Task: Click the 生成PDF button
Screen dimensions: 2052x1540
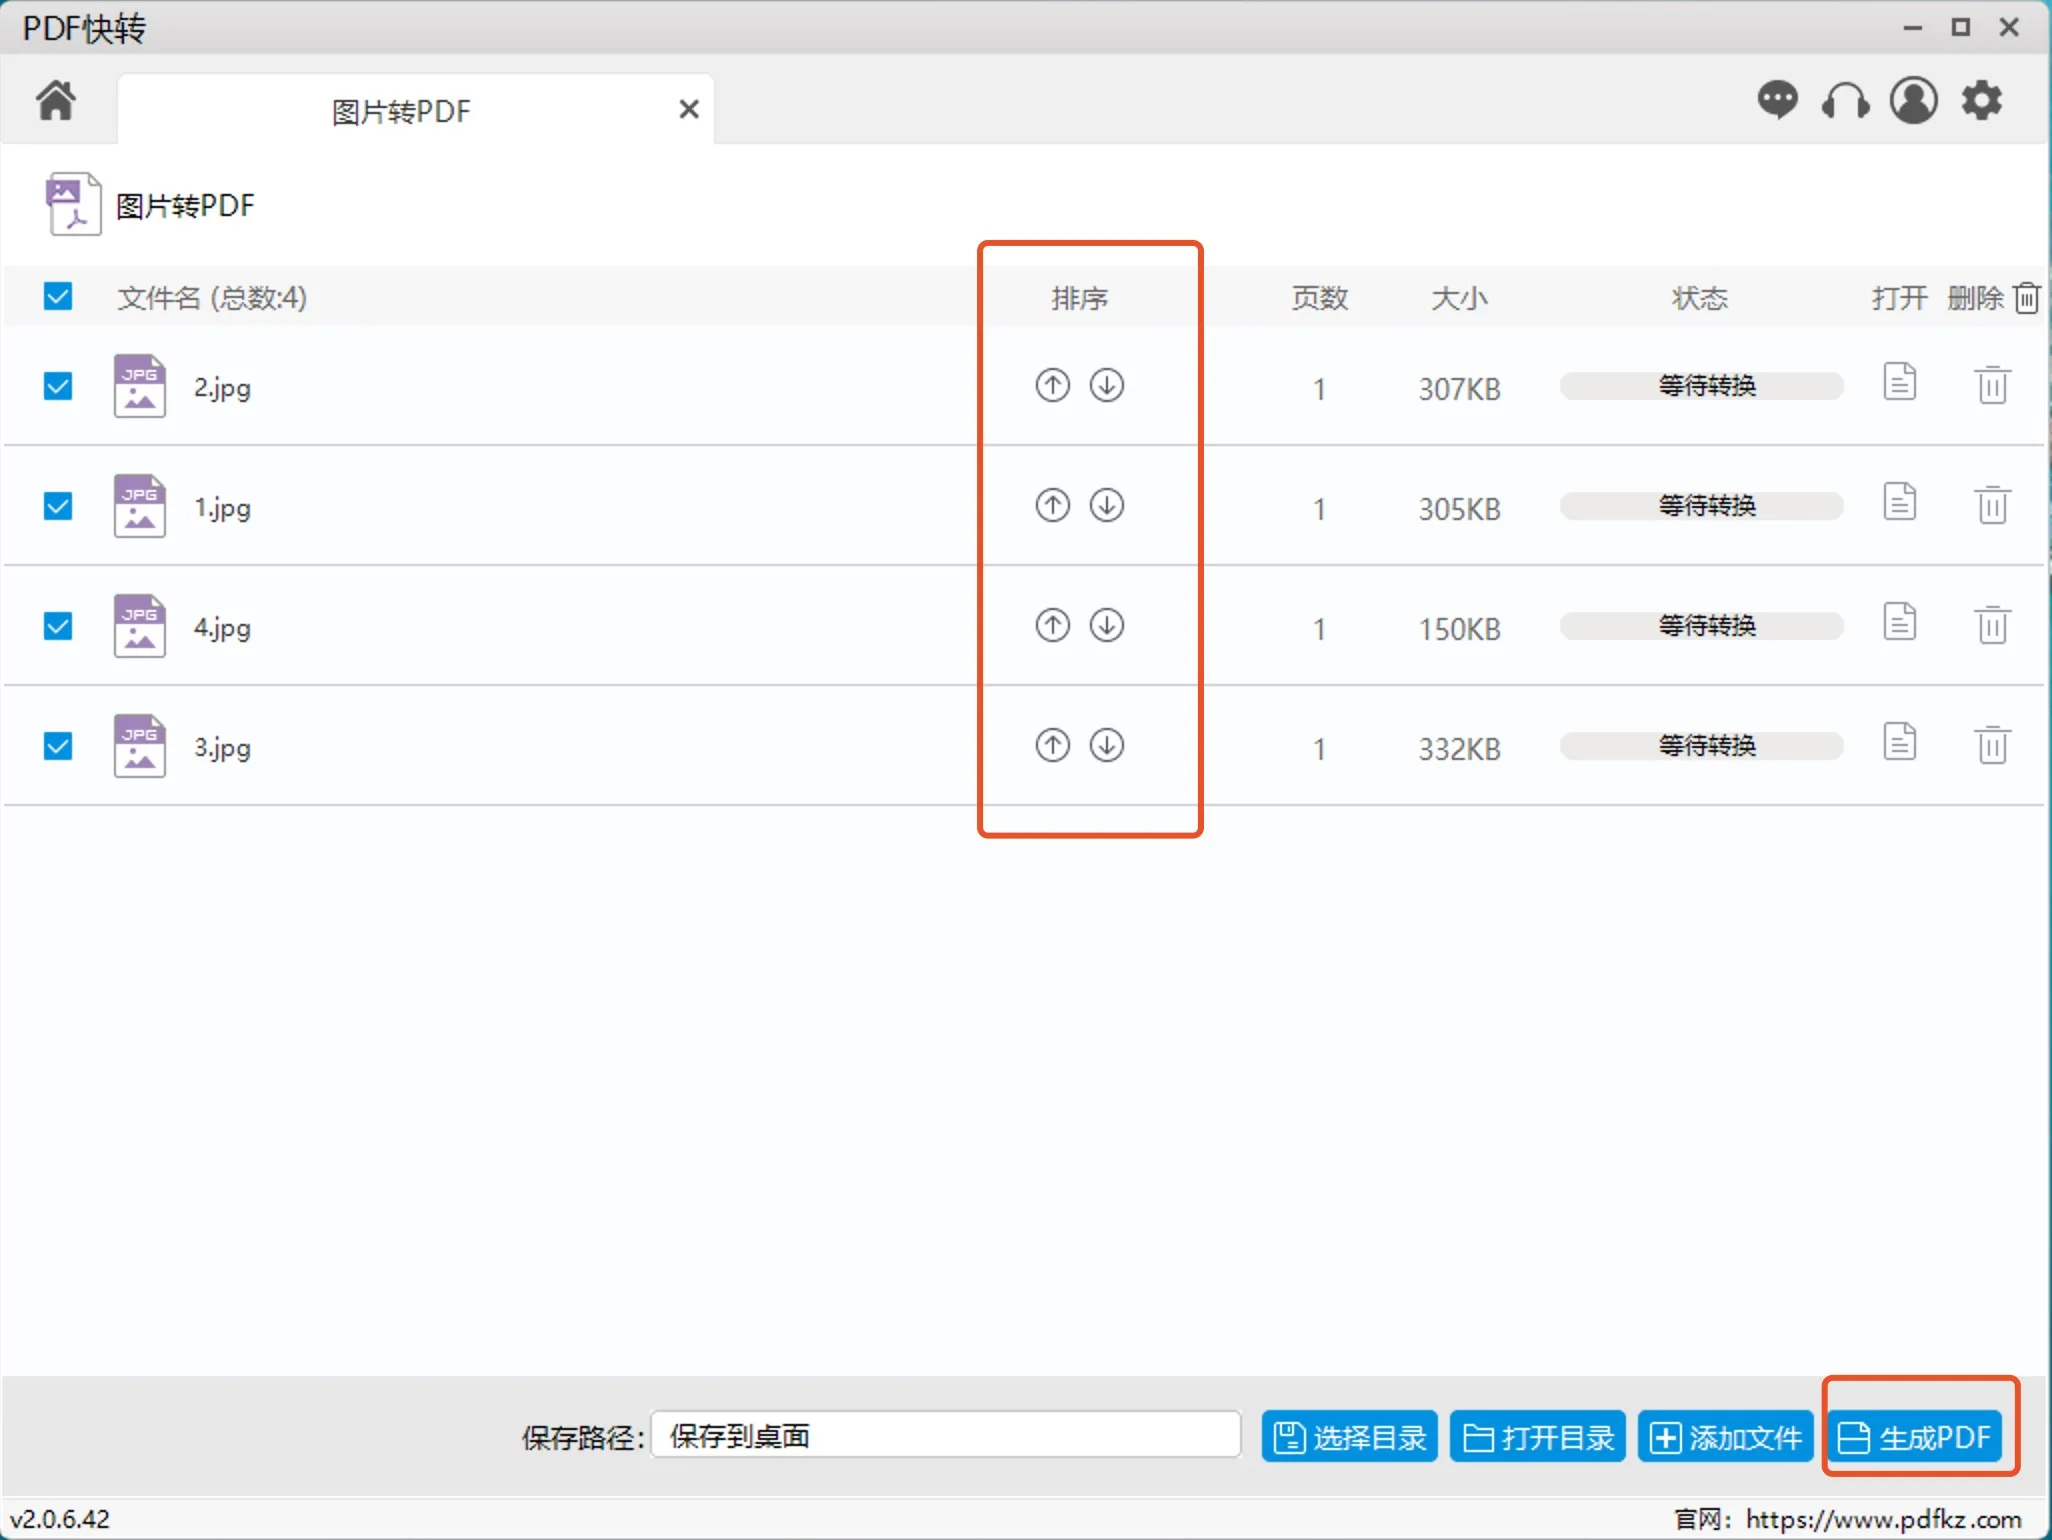Action: [x=1915, y=1437]
